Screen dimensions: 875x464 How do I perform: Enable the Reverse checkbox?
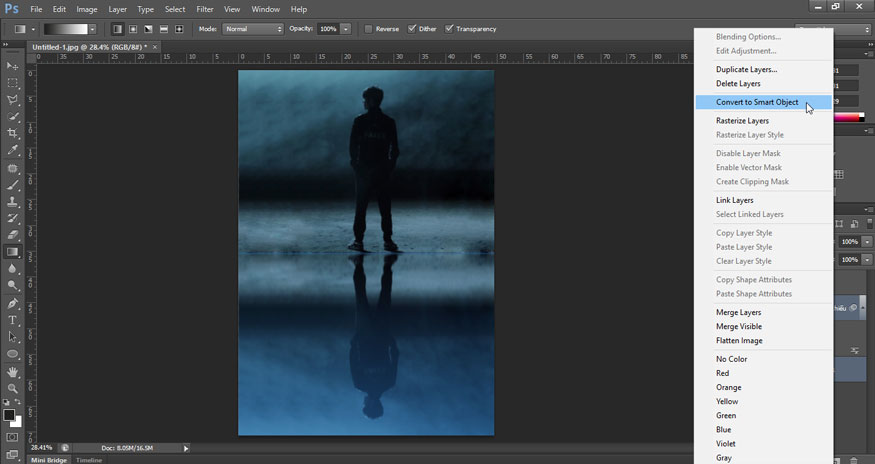pyautogui.click(x=368, y=29)
